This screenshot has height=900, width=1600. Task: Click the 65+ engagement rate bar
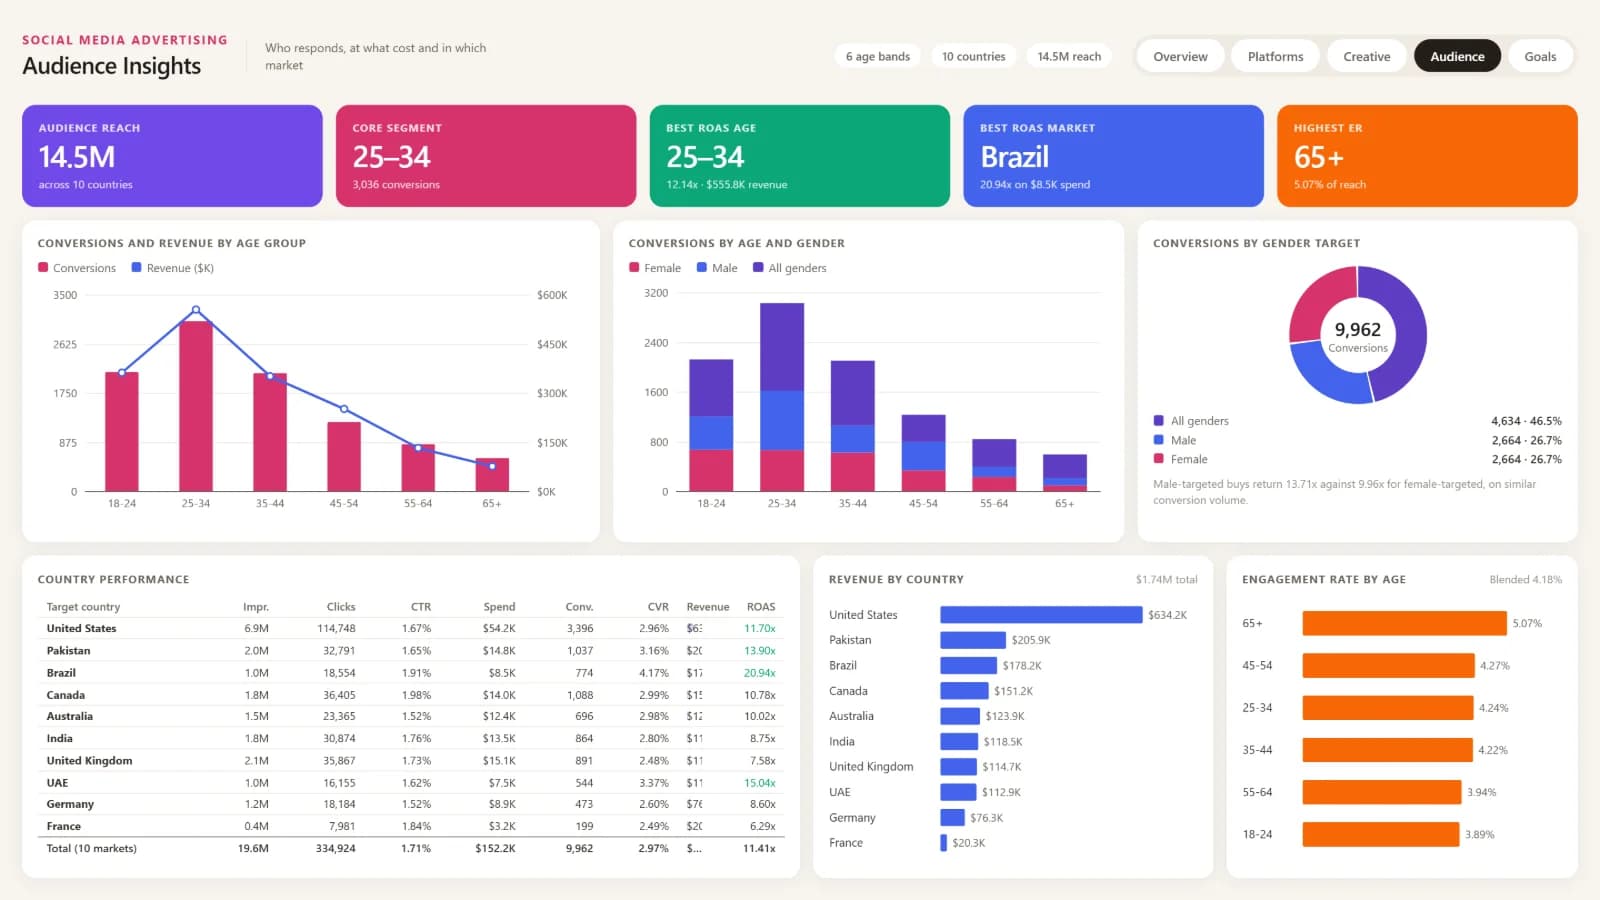click(1404, 623)
